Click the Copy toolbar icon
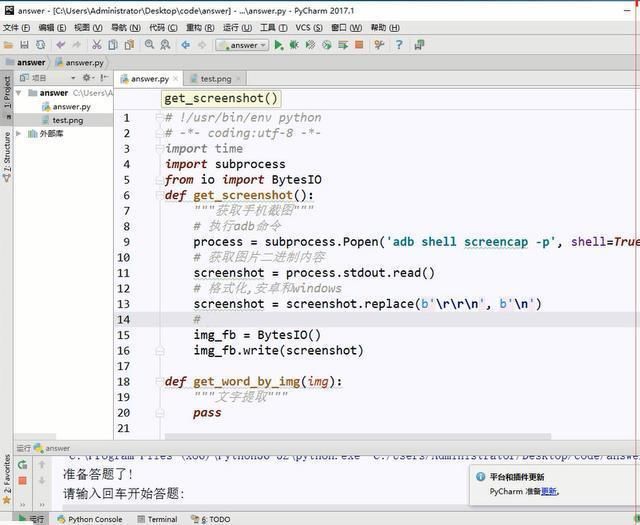The image size is (640, 525). click(x=113, y=45)
